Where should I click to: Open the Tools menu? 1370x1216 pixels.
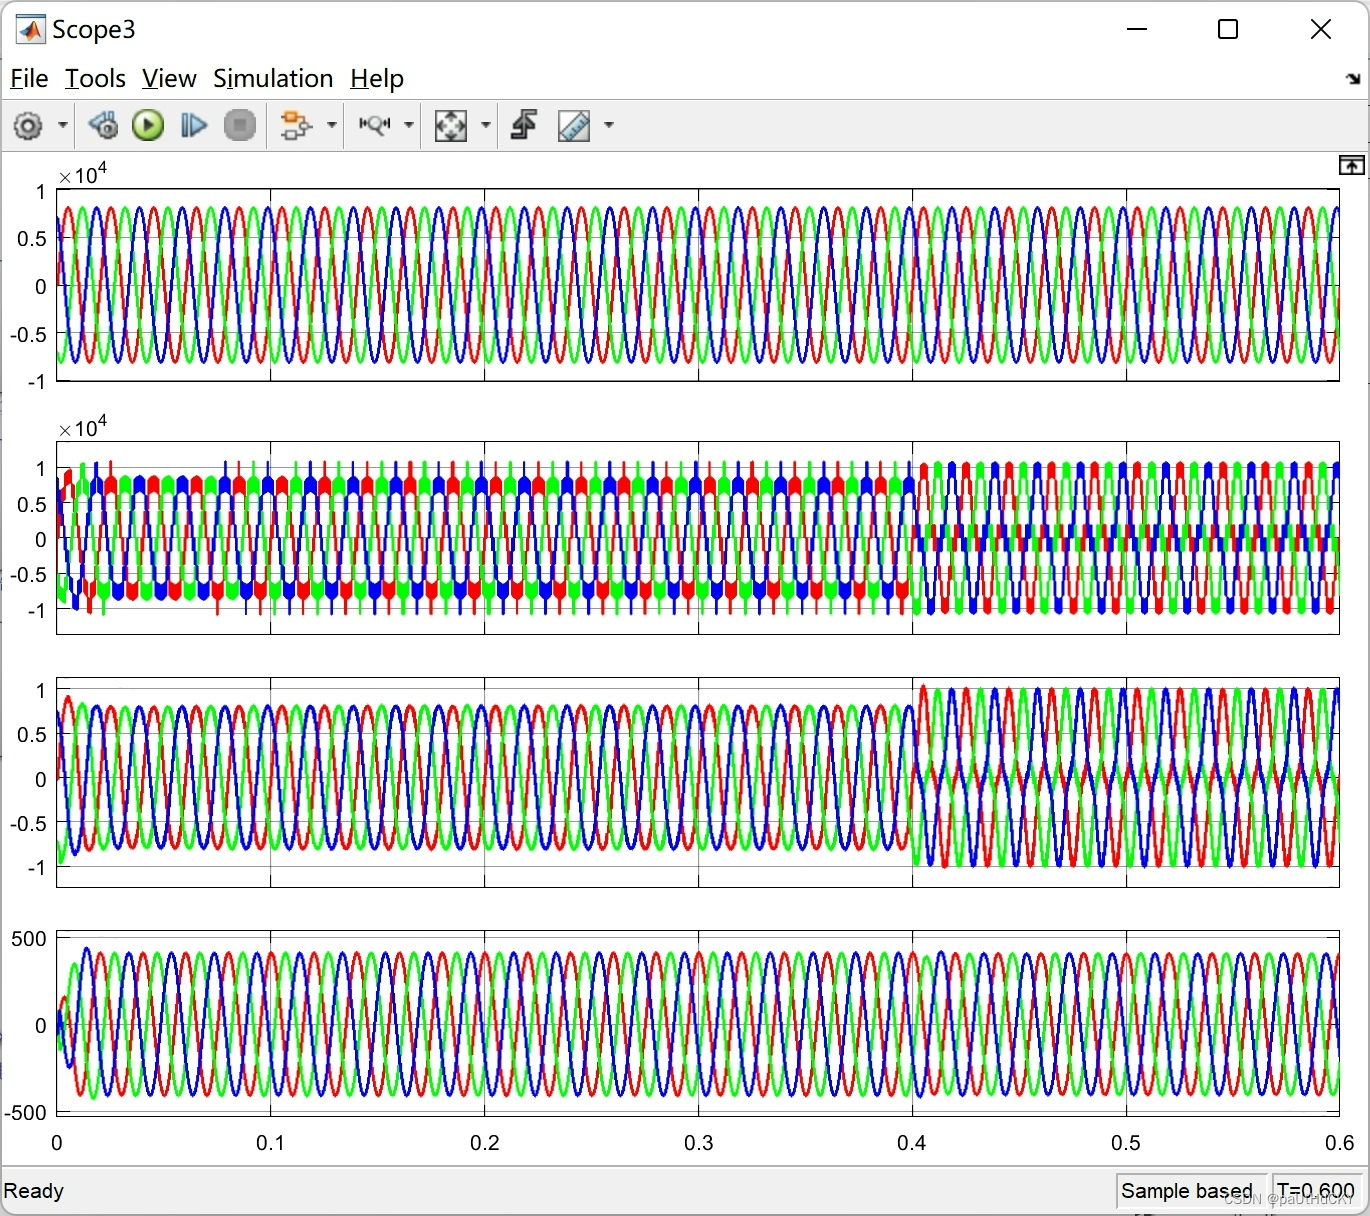point(95,79)
